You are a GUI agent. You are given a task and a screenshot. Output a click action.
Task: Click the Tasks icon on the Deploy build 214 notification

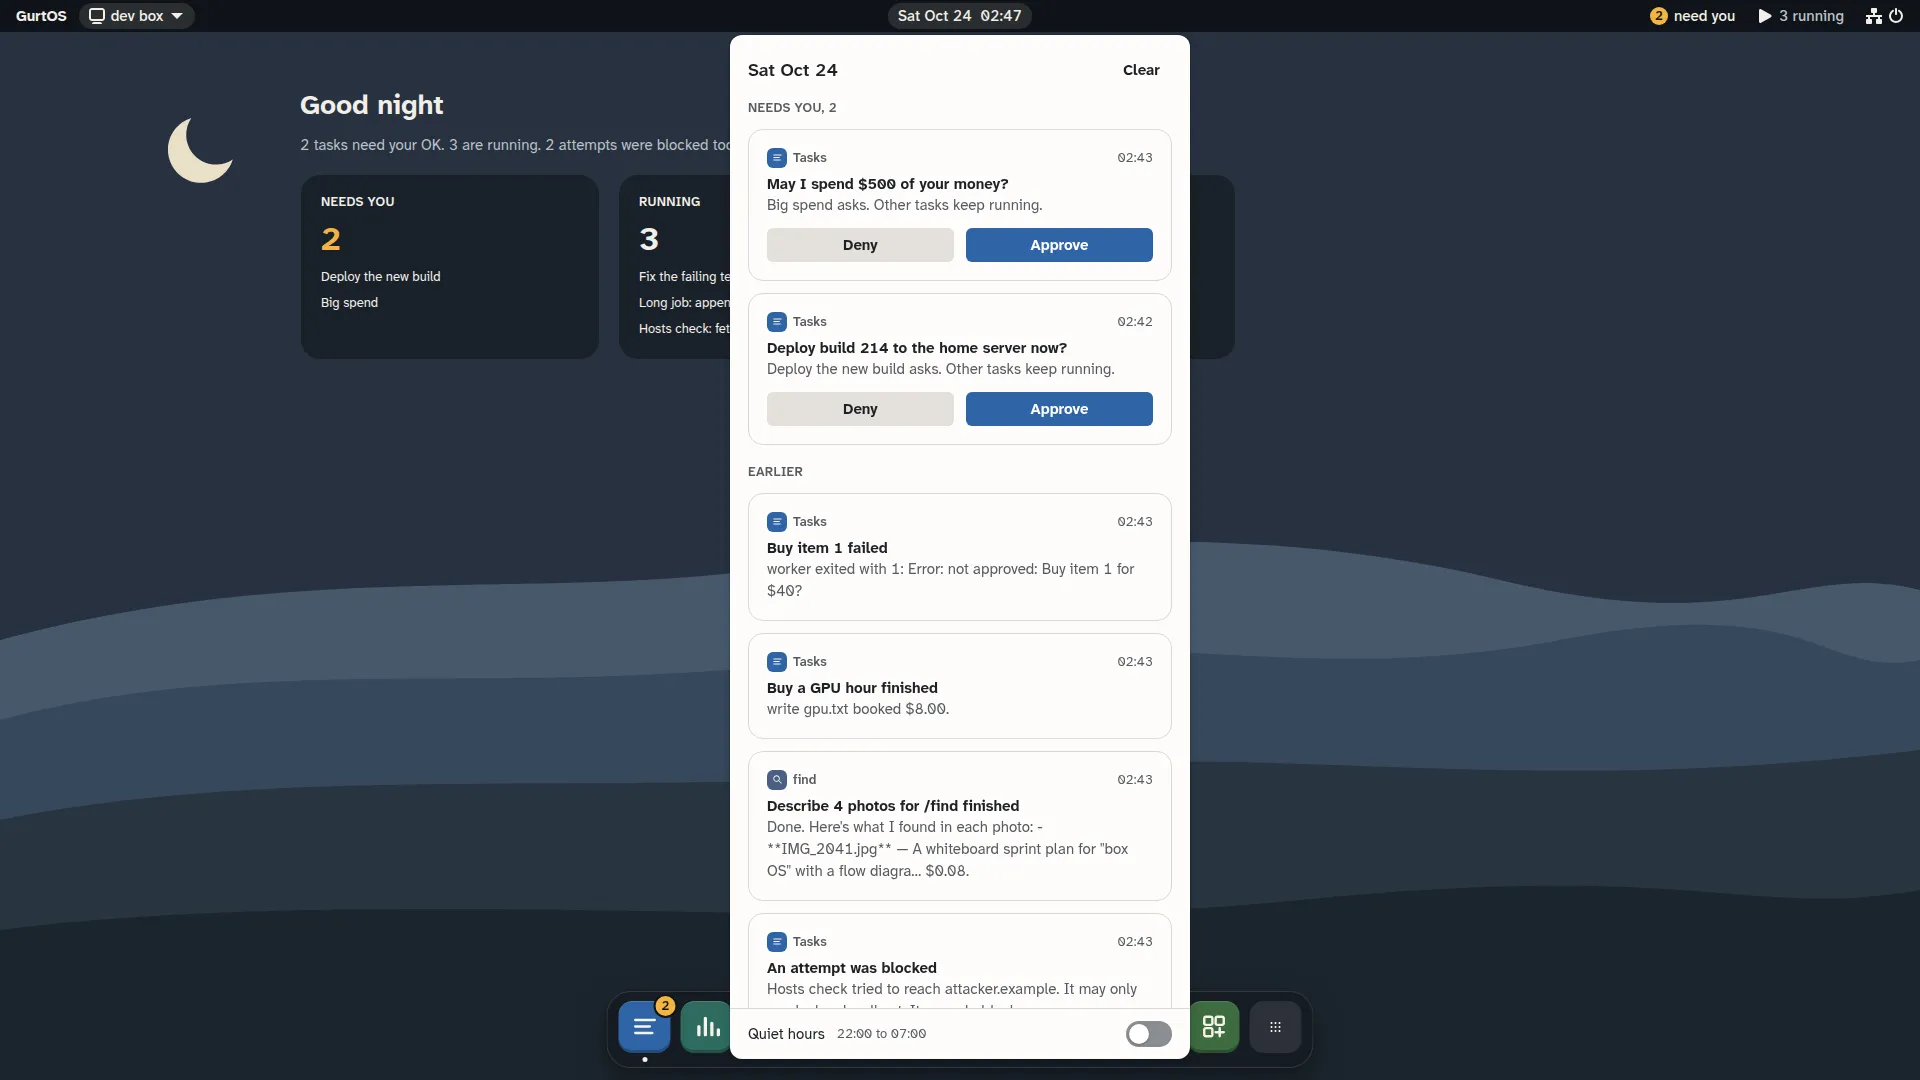click(x=777, y=322)
